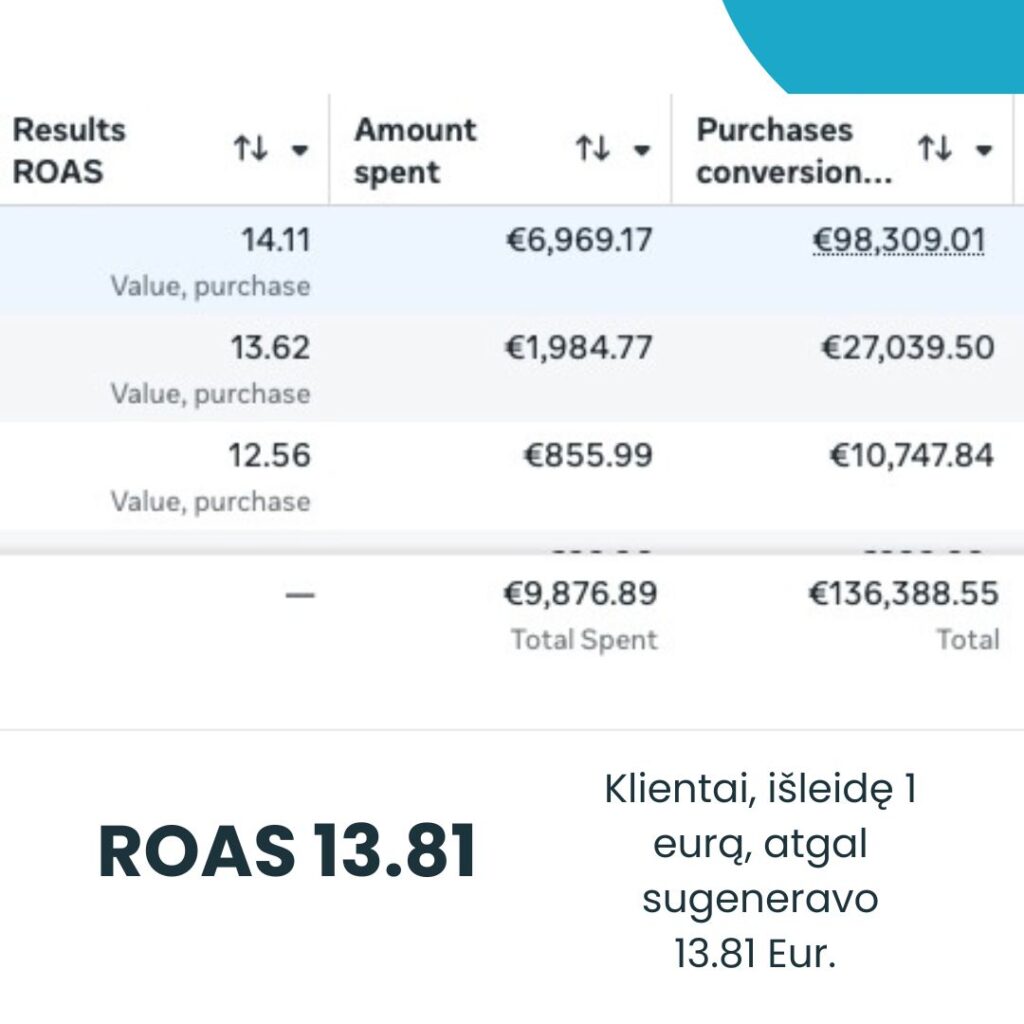Select the 13.62 ROAS result cell
Image resolution: width=1024 pixels, height=1024 pixels.
click(x=270, y=348)
